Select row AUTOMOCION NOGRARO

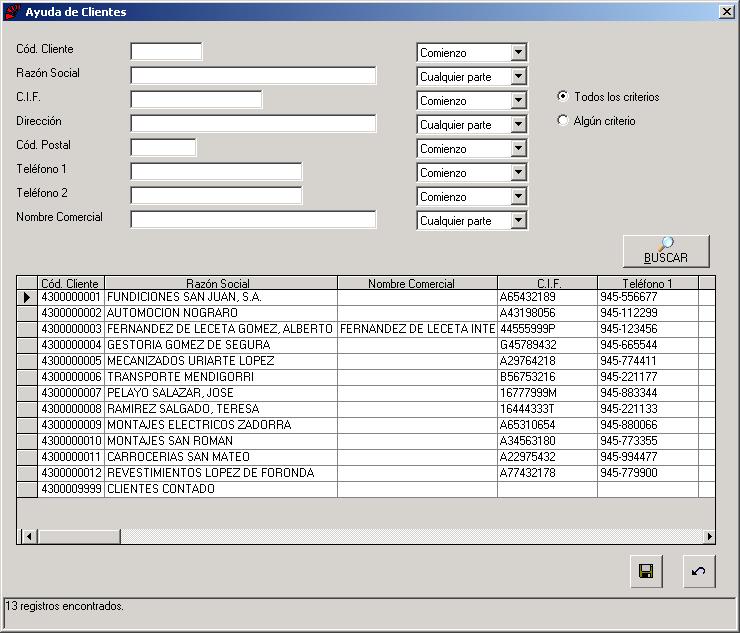[x=367, y=313]
